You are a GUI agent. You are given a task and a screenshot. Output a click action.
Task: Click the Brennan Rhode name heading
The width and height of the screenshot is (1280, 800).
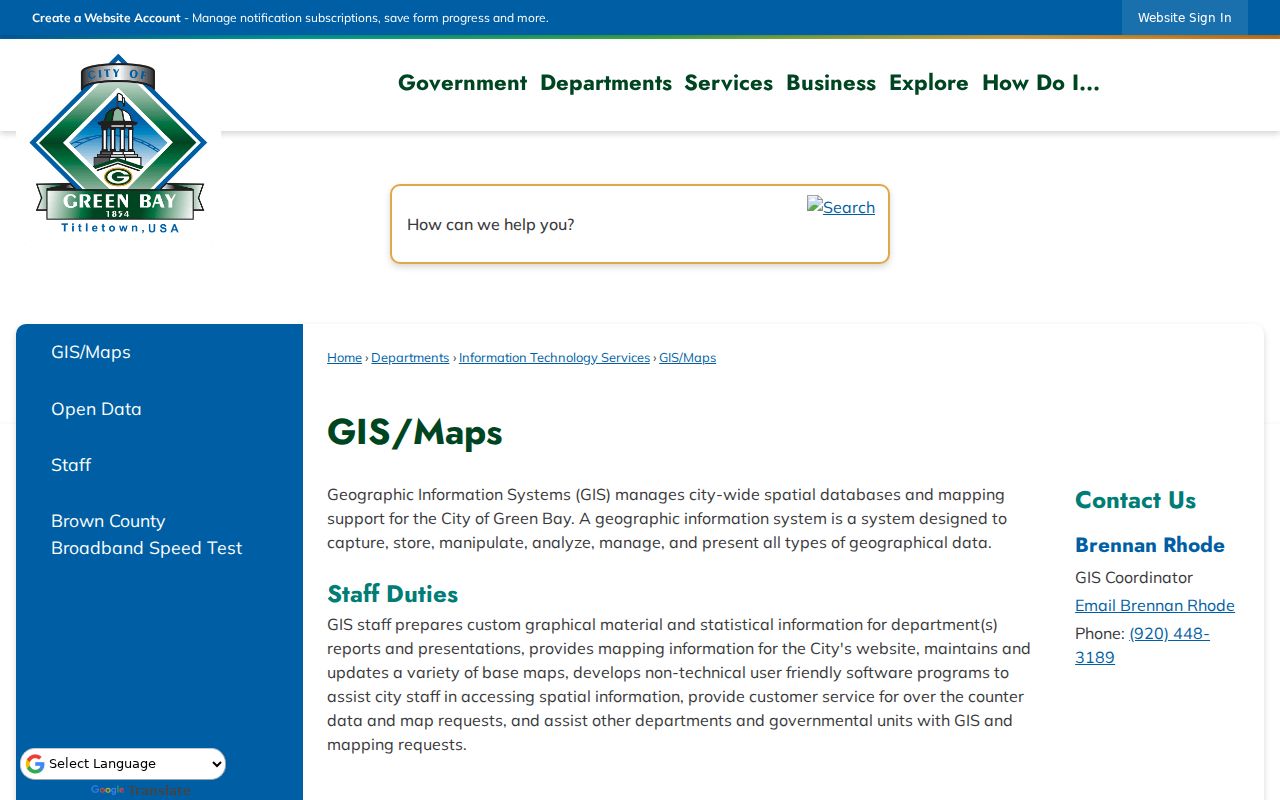tap(1150, 545)
